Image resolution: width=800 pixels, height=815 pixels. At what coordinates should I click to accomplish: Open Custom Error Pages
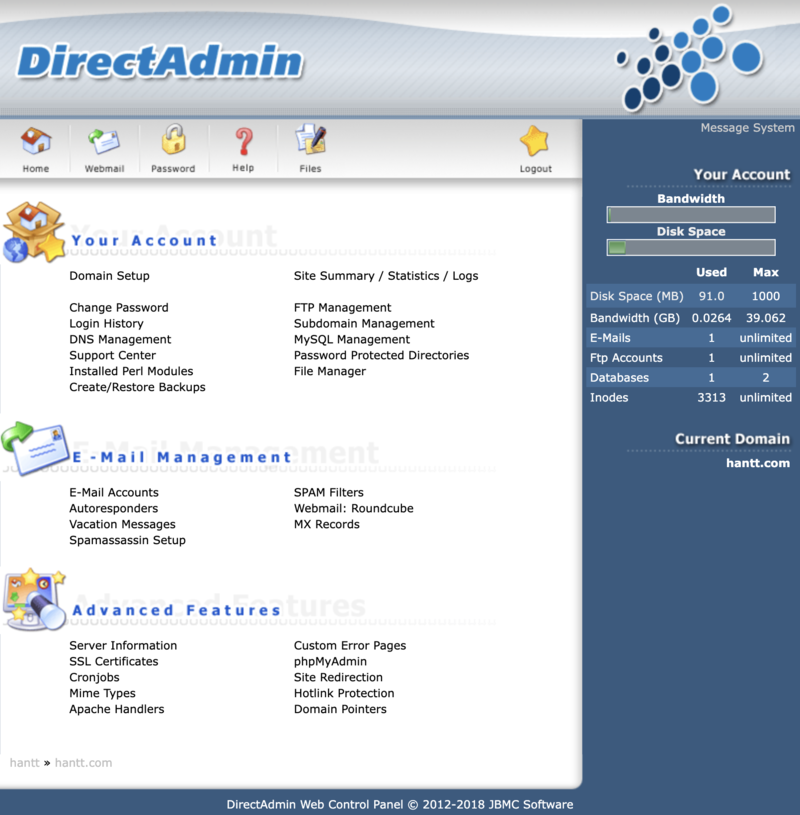click(x=350, y=646)
